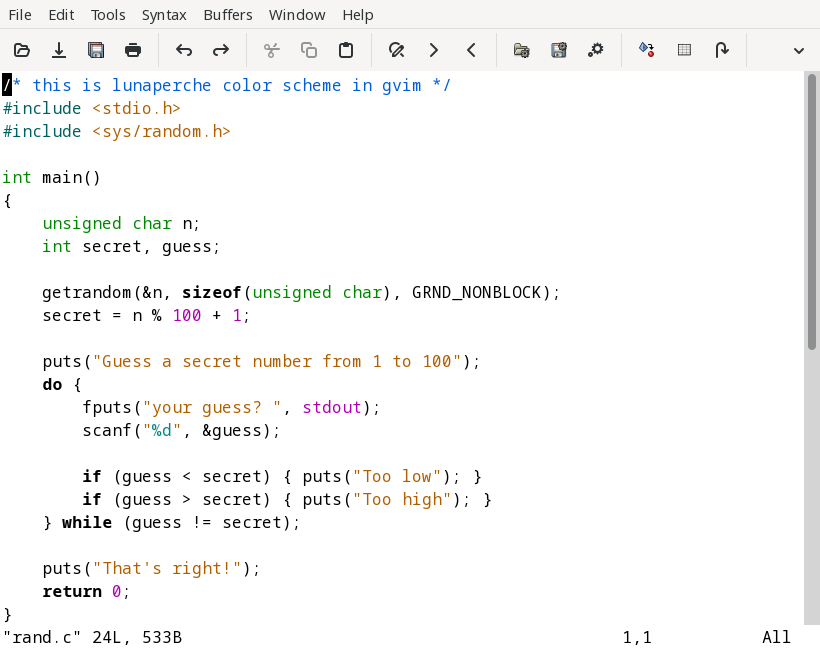This screenshot has width=820, height=650.
Task: Click the Save all files floppy icon
Action: 96,50
